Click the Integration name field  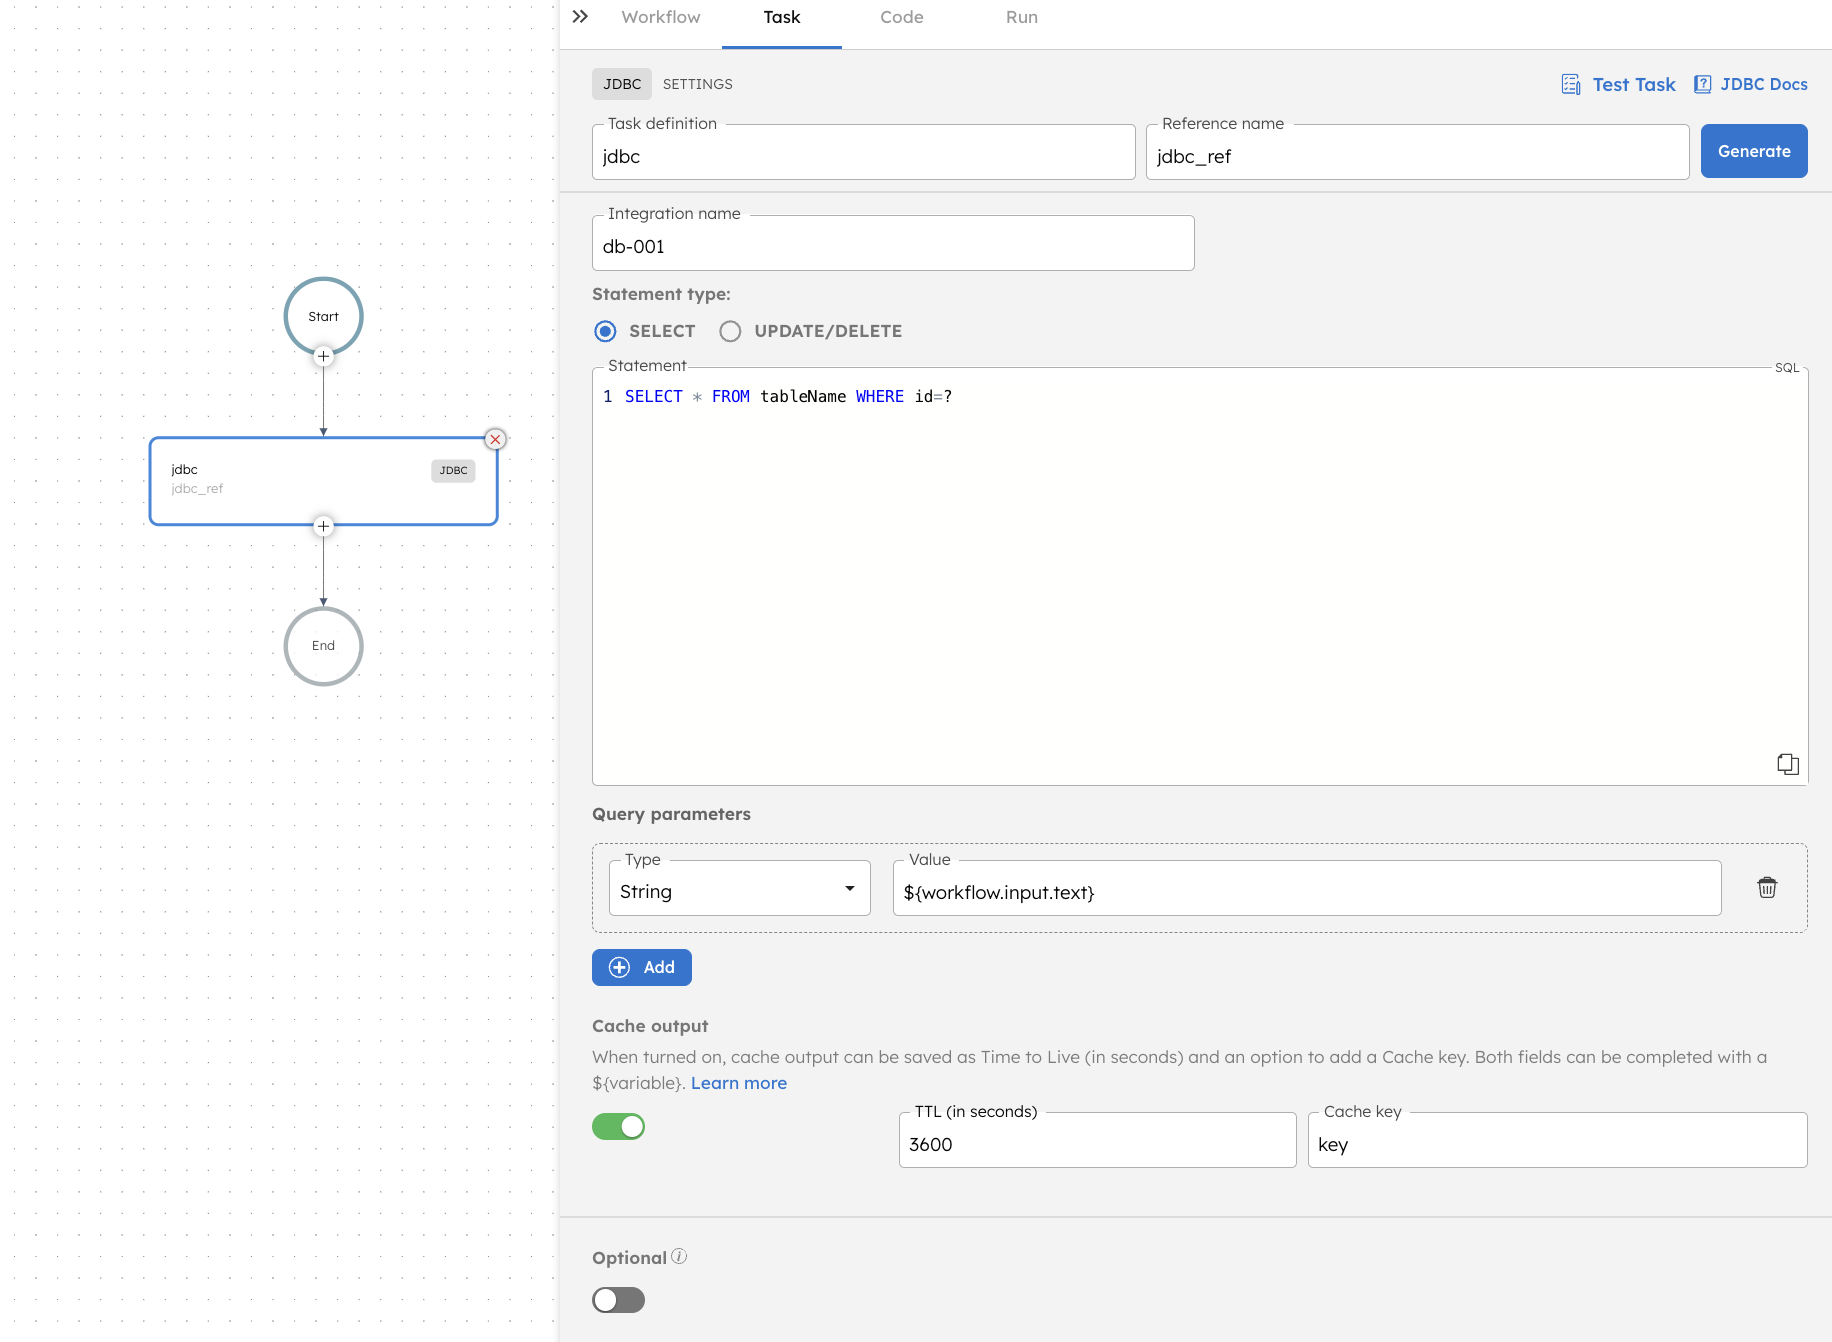tap(893, 243)
